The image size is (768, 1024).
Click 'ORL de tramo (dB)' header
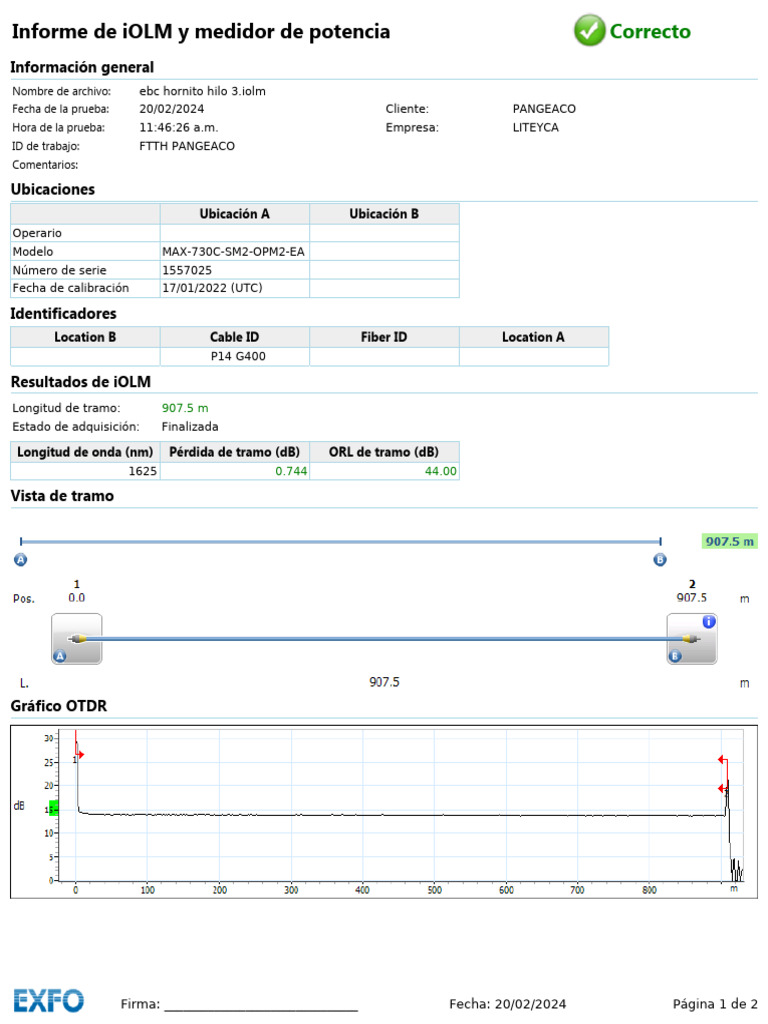pyautogui.click(x=384, y=452)
